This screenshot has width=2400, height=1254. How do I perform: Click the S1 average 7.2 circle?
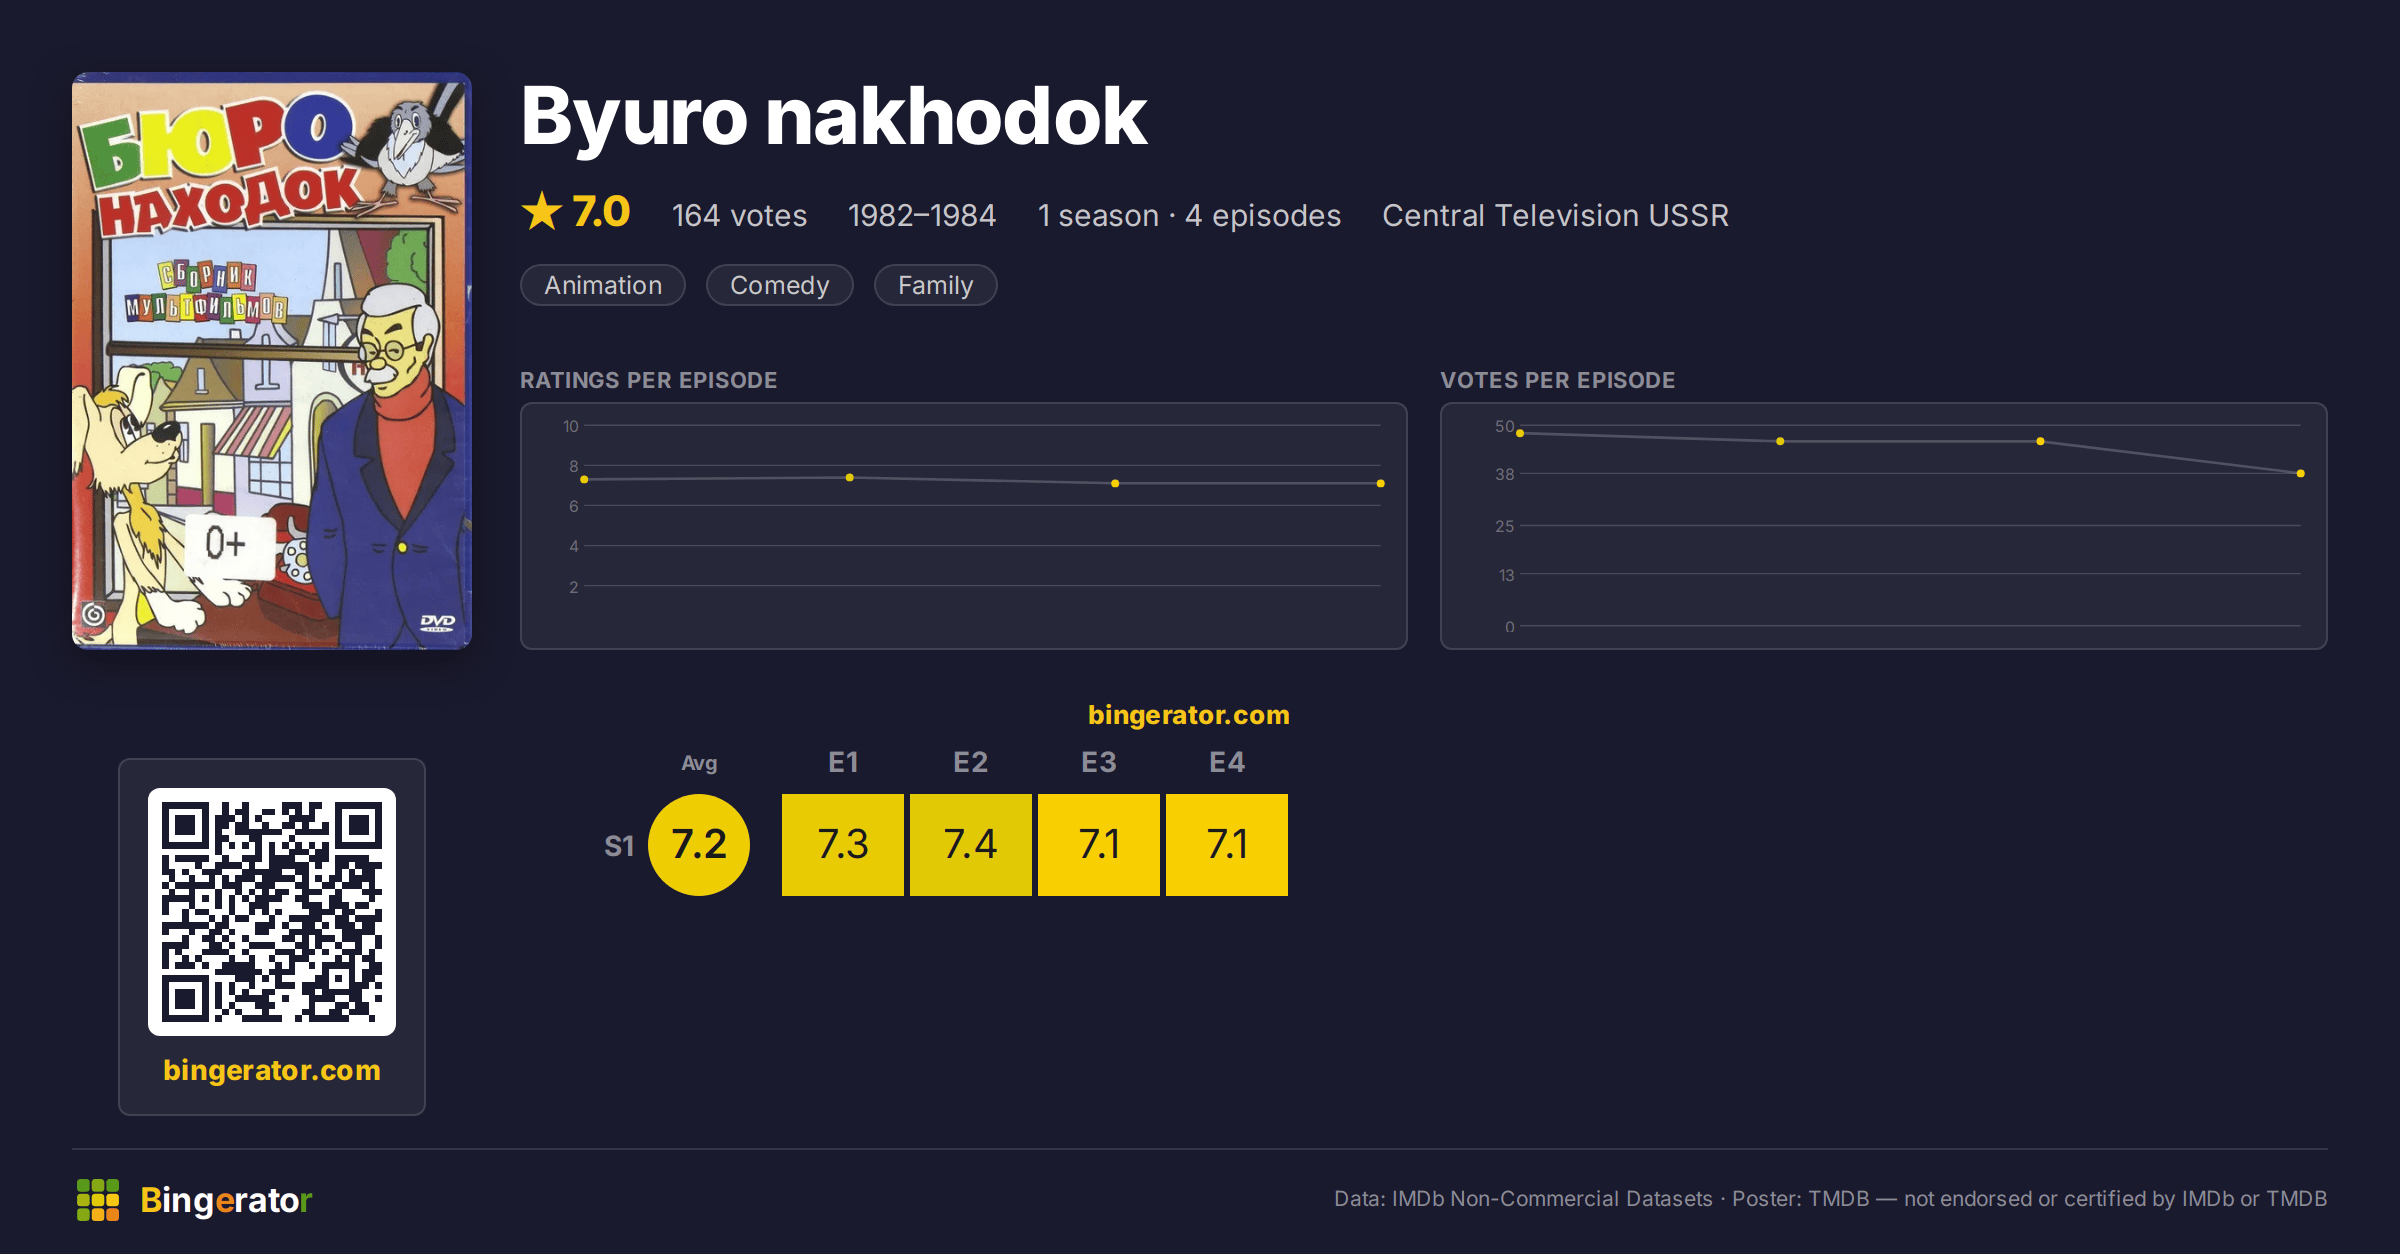pyautogui.click(x=699, y=844)
